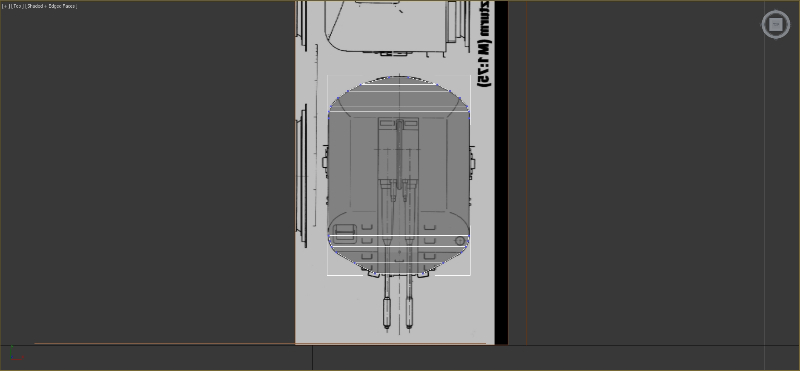Open the [+] viewport general menu

[x=6, y=6]
